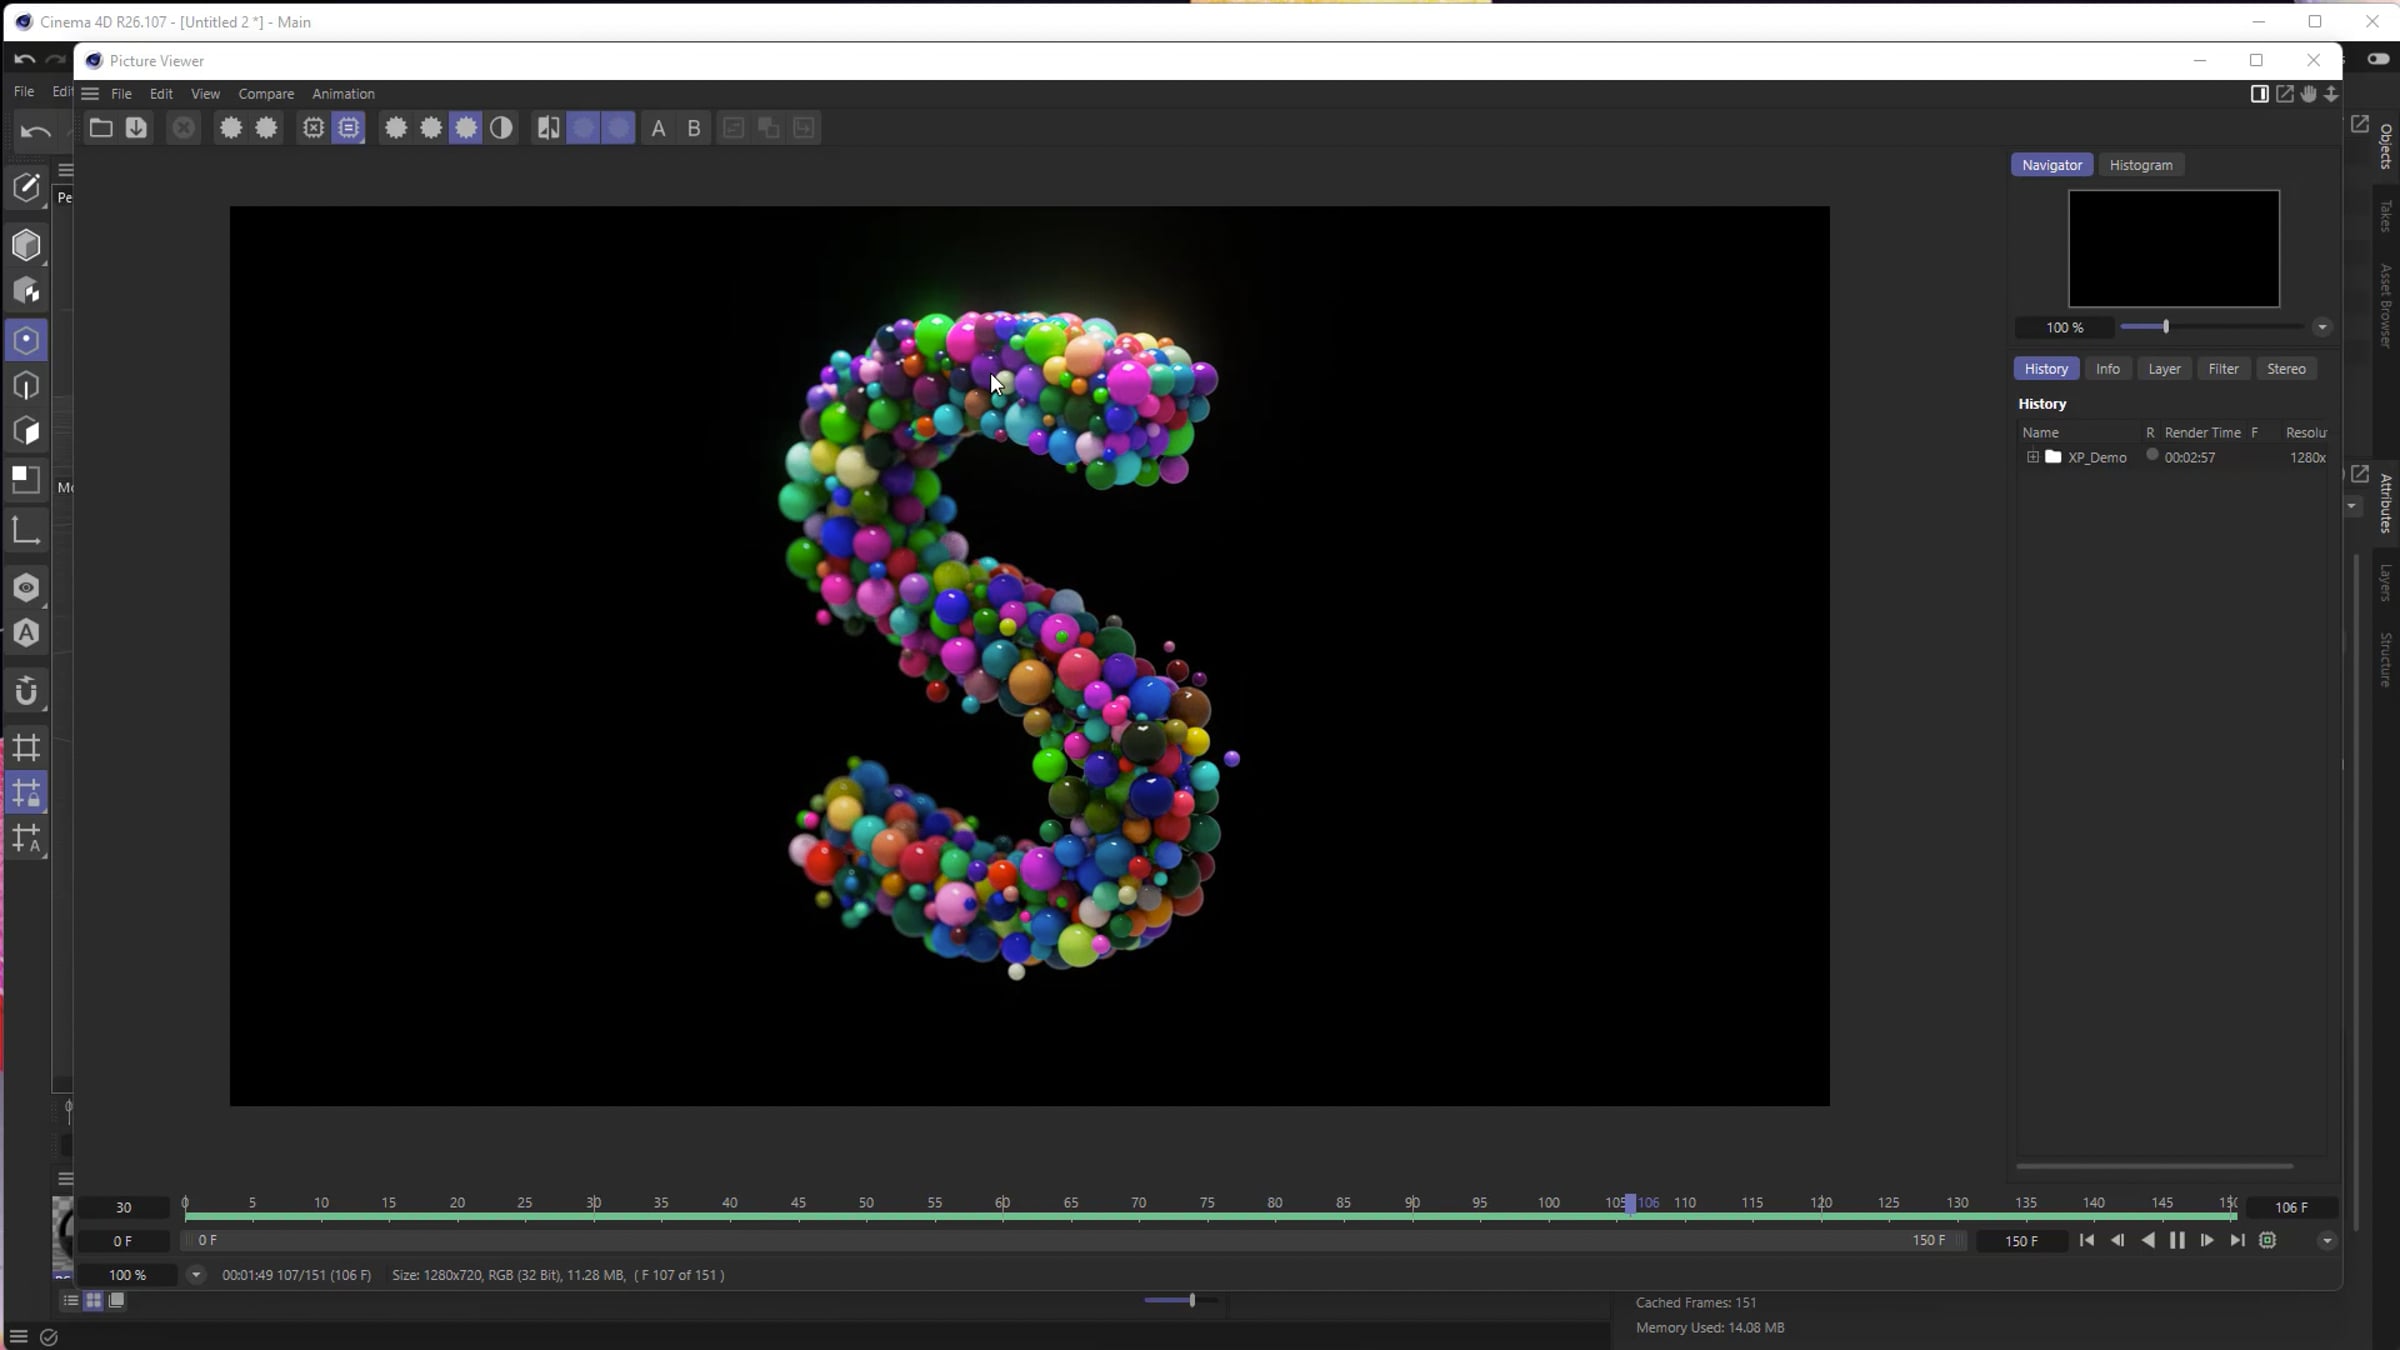Screen dimensions: 2400x1350
Task: Jump to the first frame
Action: coord(2087,1240)
